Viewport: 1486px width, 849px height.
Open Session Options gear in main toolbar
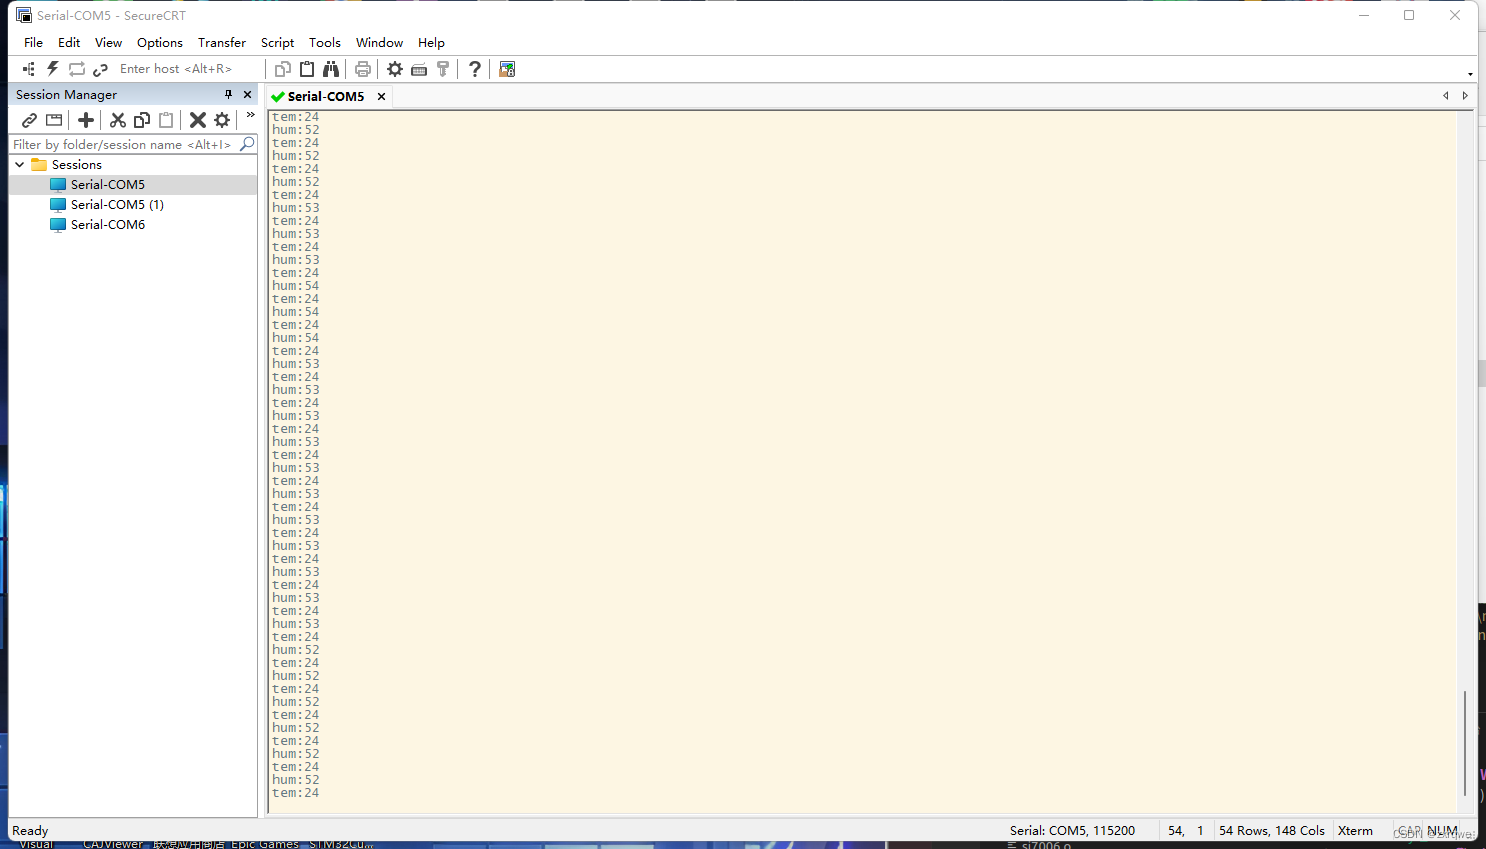395,69
